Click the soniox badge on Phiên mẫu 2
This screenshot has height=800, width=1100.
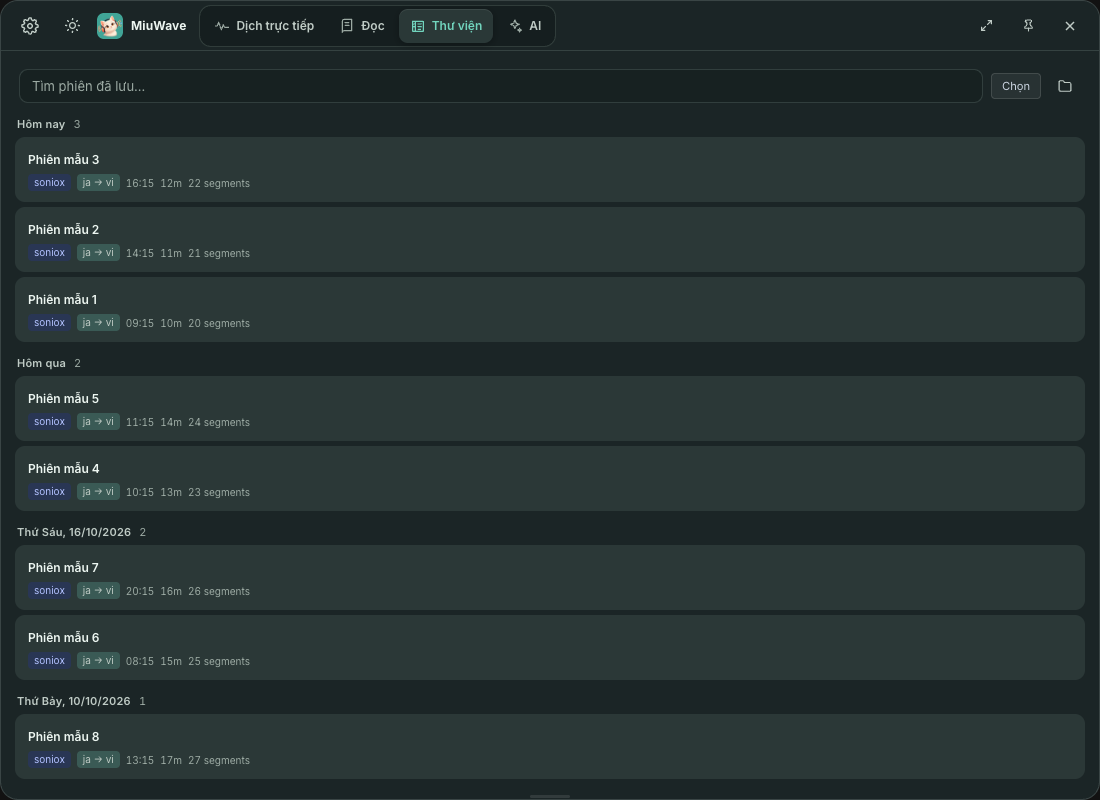[49, 253]
